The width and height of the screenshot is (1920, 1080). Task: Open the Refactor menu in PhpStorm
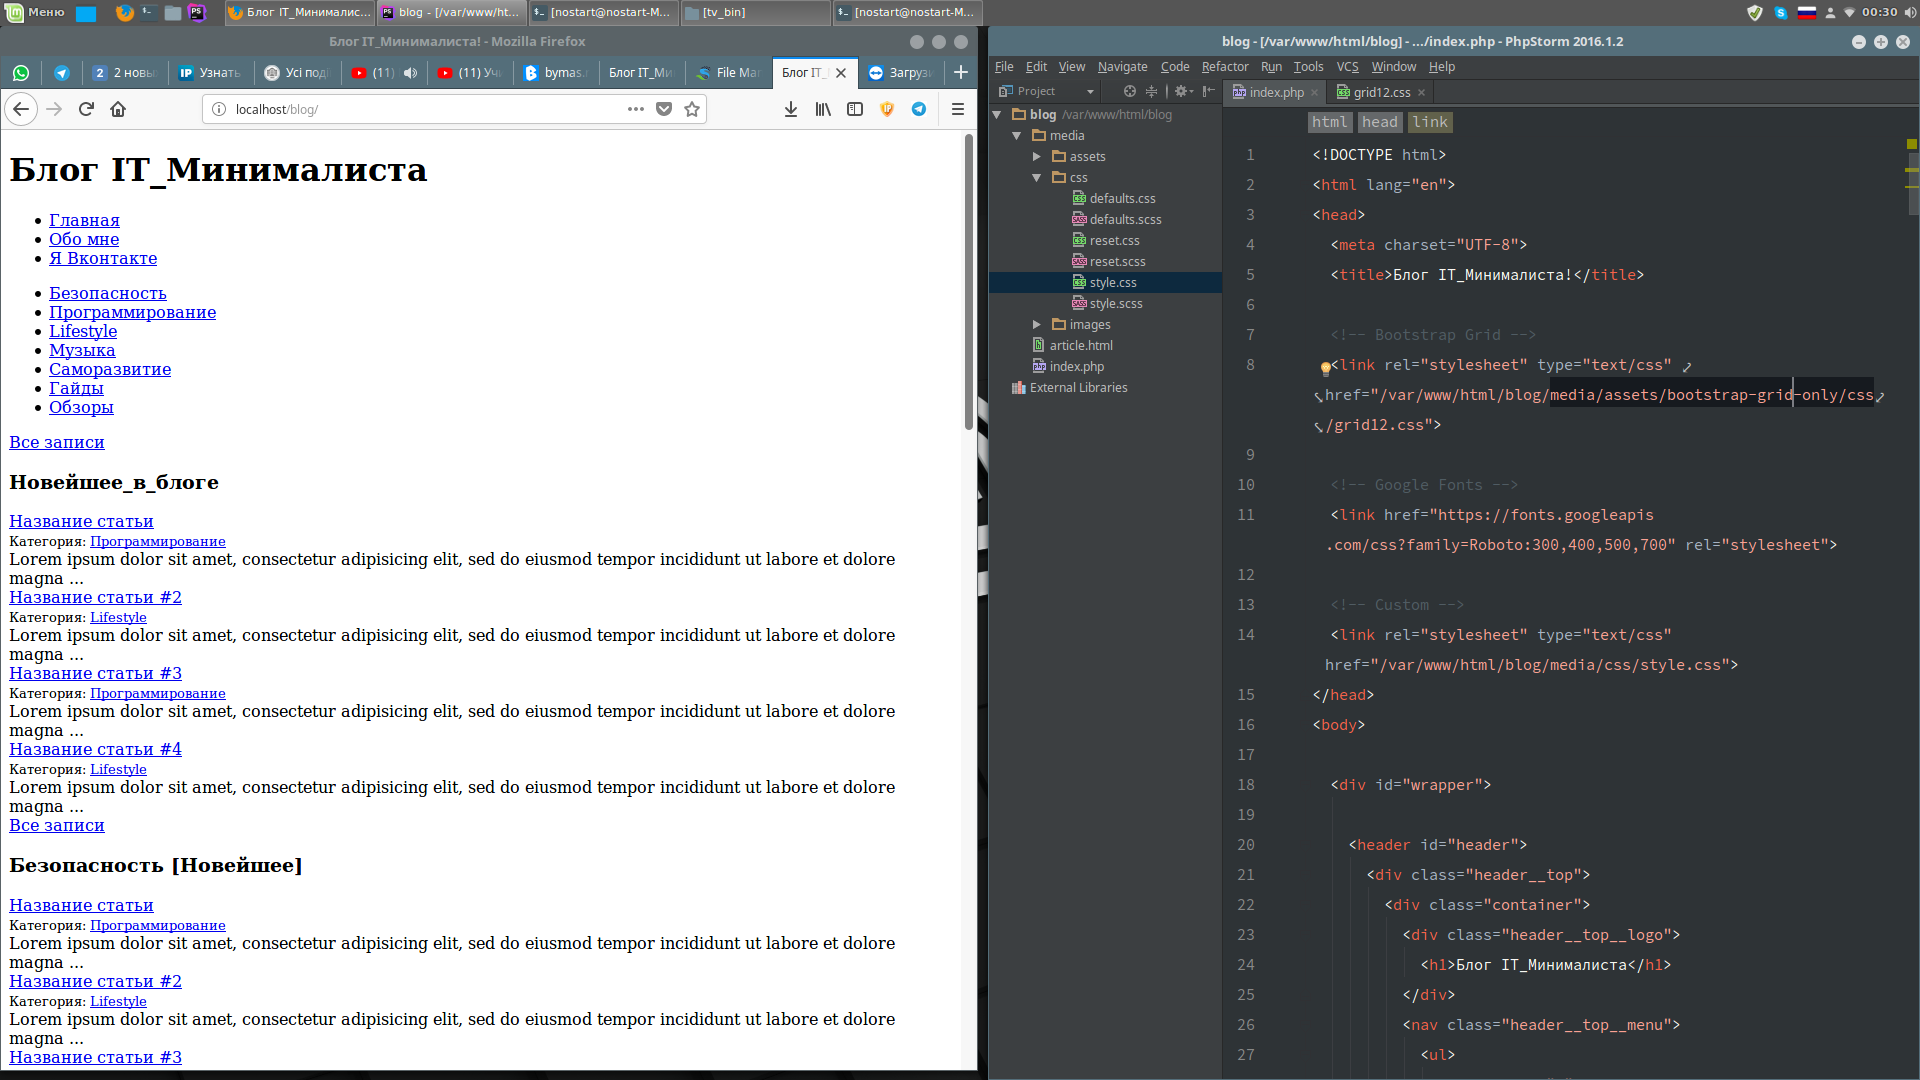(x=1224, y=67)
